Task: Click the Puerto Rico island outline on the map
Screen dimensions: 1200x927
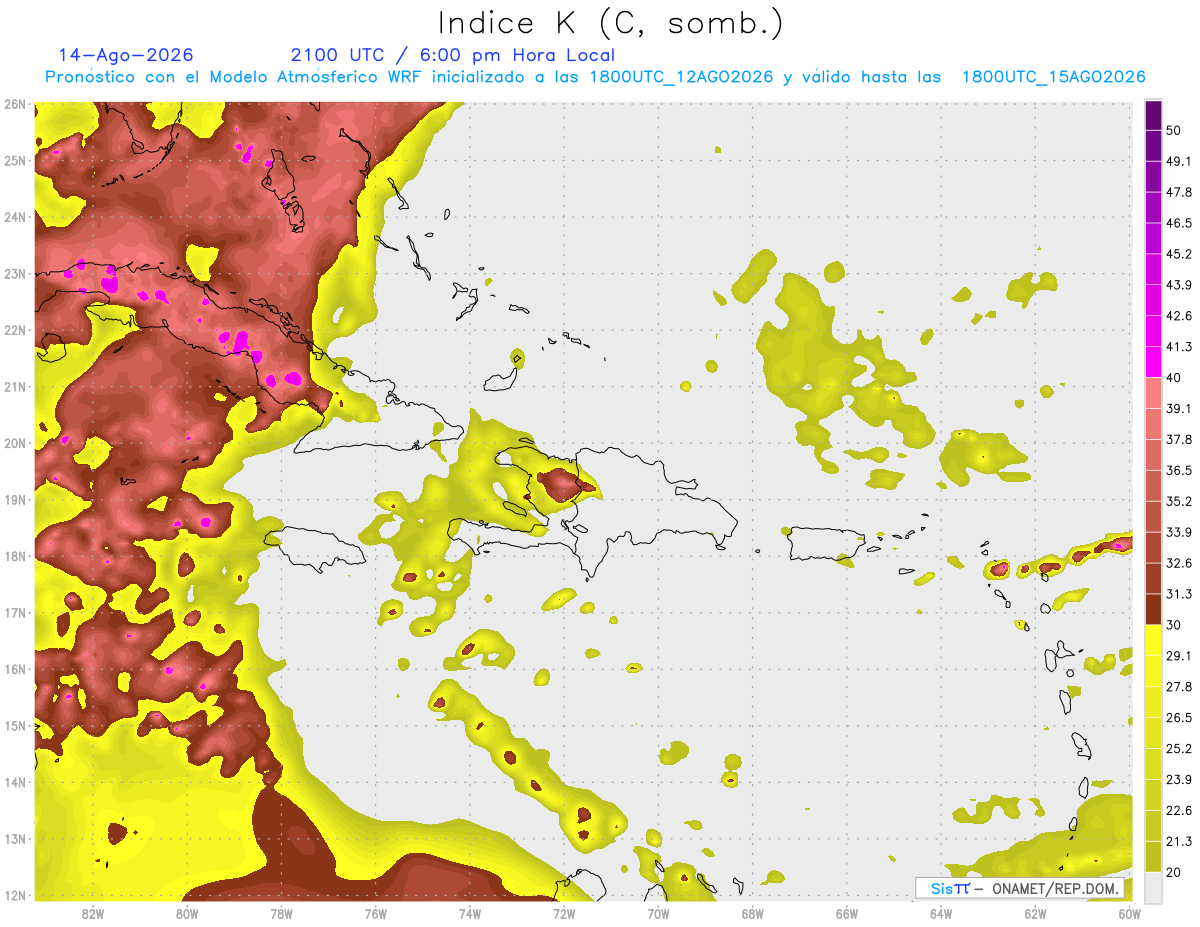Action: [x=825, y=544]
